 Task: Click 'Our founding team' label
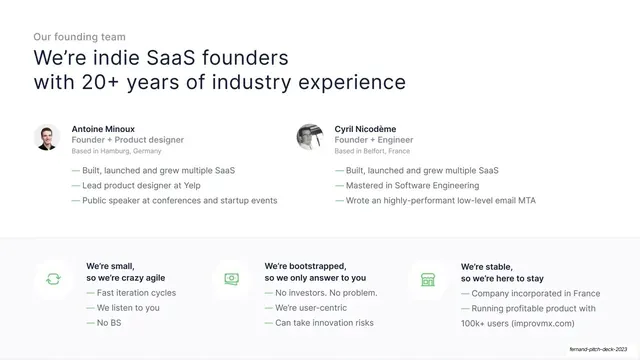click(x=80, y=37)
